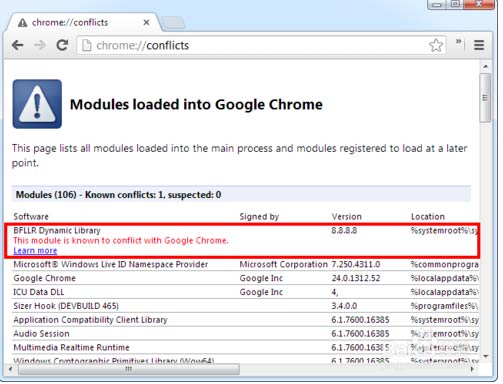Show hidden extensions via the chevron icon
Screen dimensions: 503x384
pos(459,41)
